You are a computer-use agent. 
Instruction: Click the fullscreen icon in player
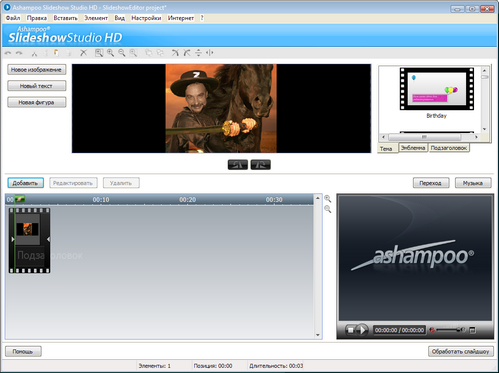tap(472, 330)
